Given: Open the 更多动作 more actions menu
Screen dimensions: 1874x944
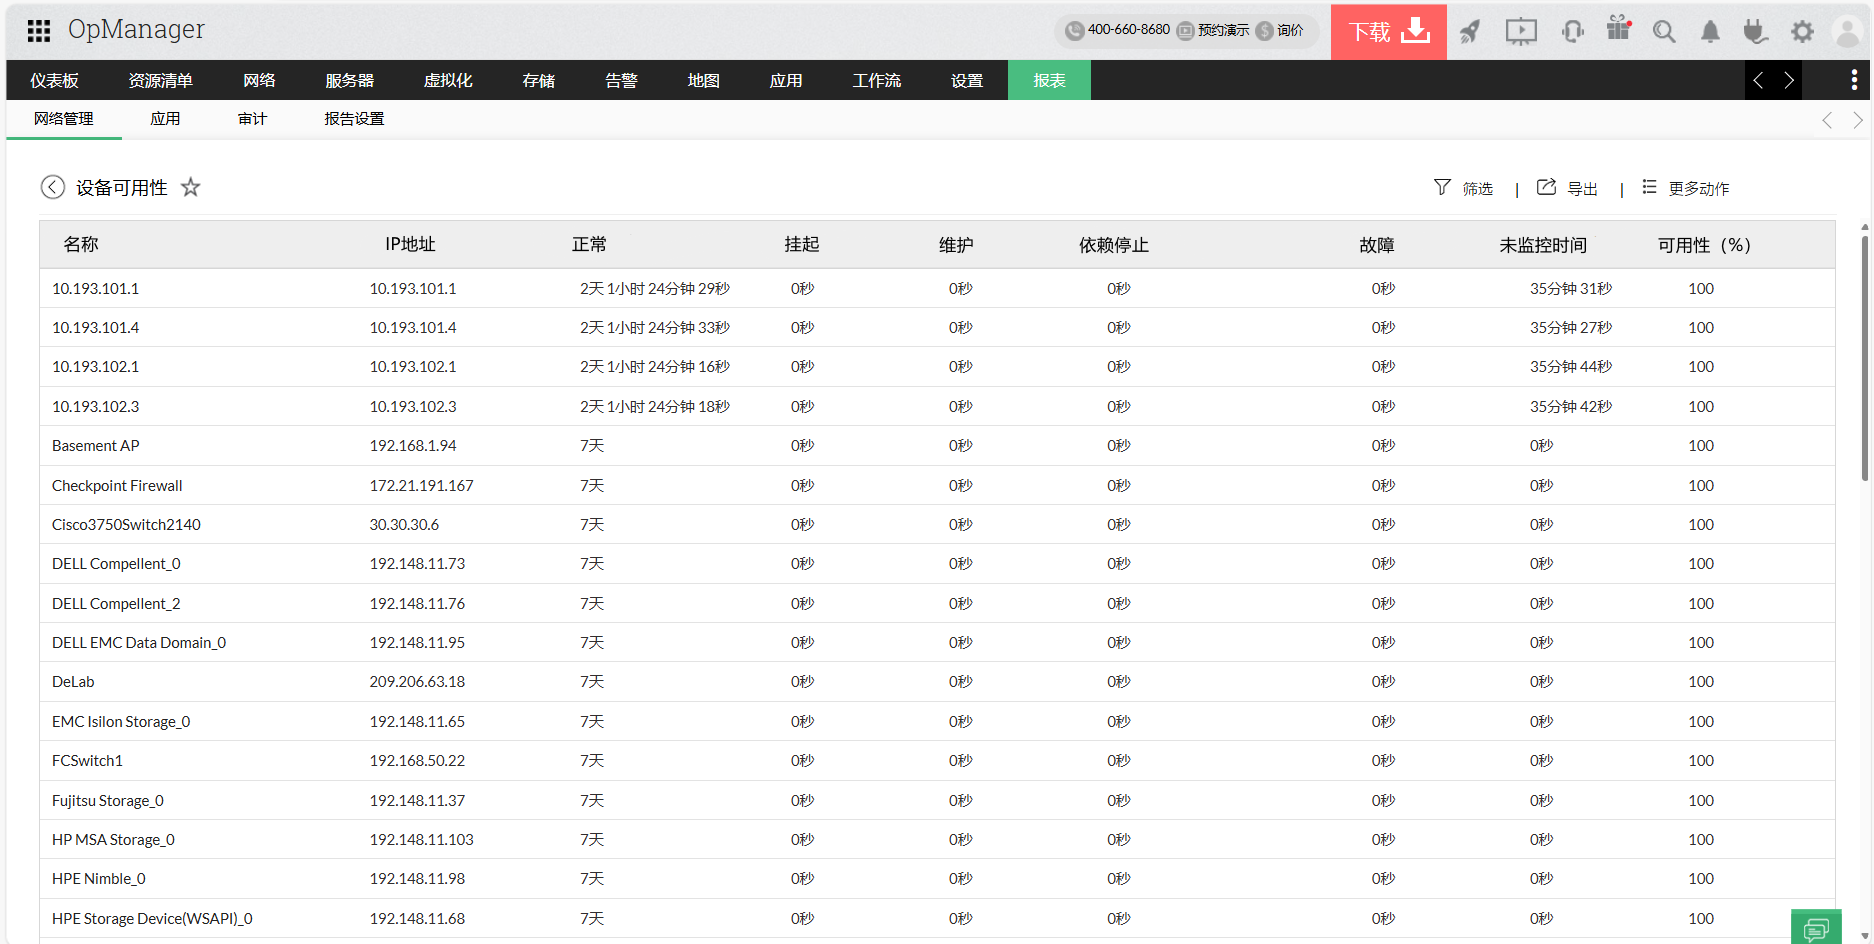Looking at the screenshot, I should (x=1685, y=188).
